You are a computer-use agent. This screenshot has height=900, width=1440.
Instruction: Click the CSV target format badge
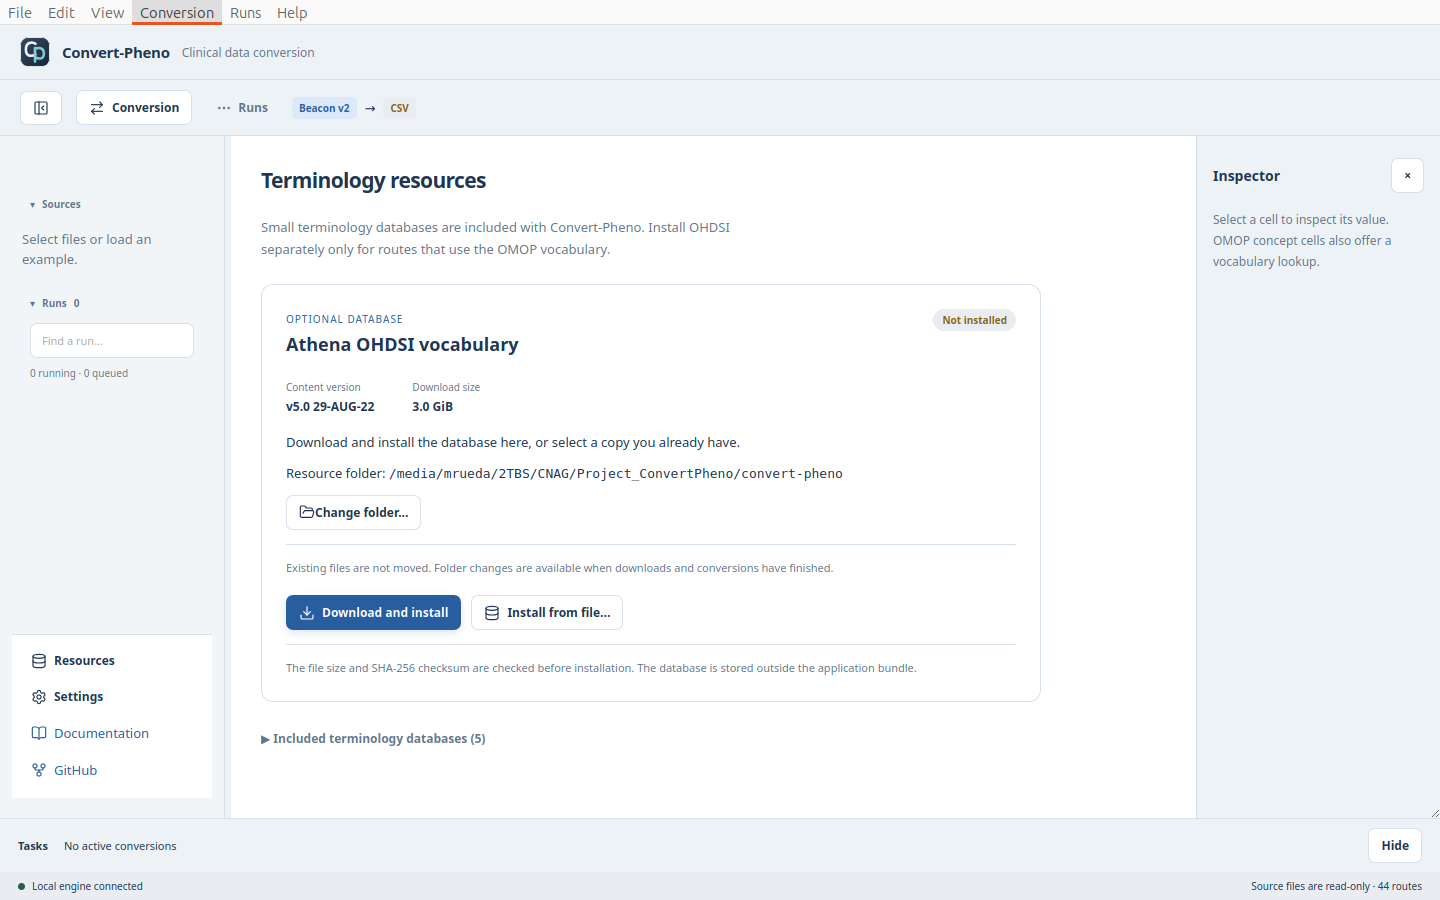pyautogui.click(x=399, y=108)
